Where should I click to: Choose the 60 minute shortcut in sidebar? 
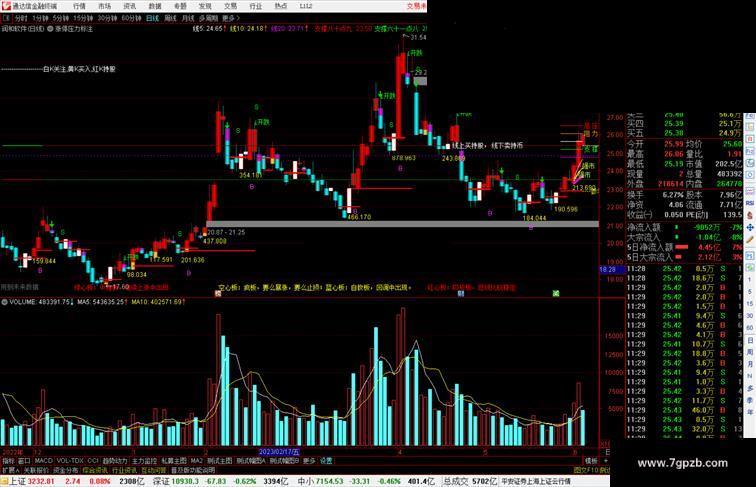coord(750,328)
